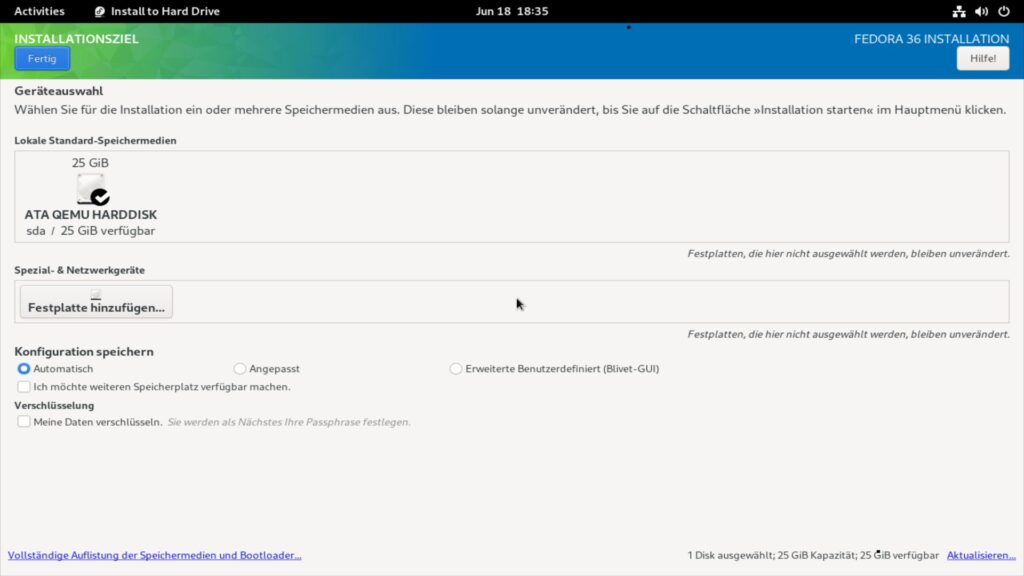Open the power menu icon
The width and height of the screenshot is (1024, 576).
pos(1004,11)
